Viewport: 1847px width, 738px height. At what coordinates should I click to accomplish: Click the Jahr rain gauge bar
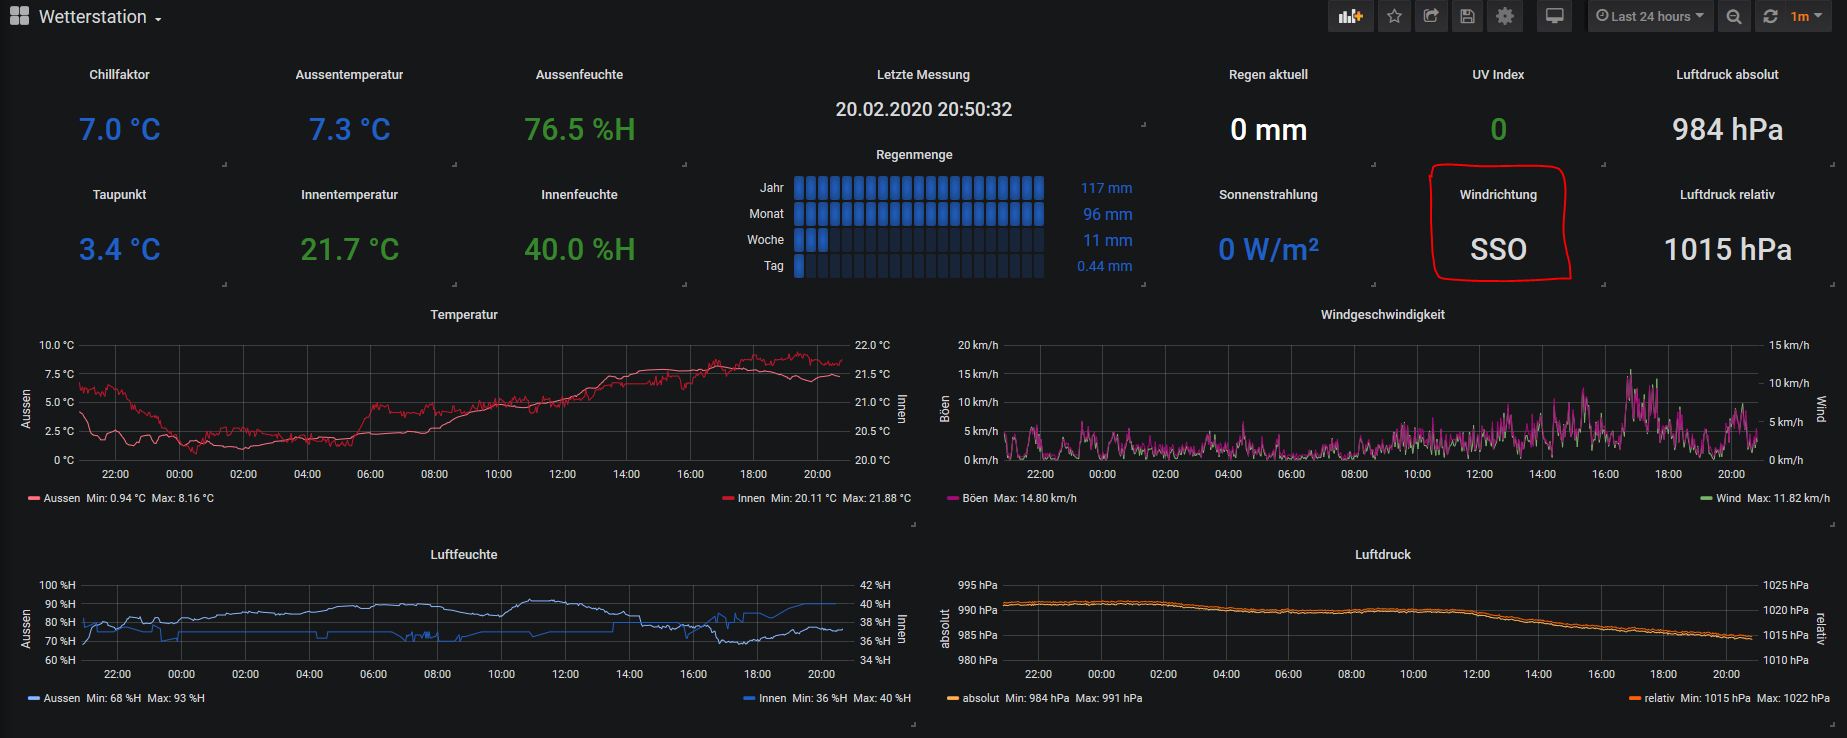(x=919, y=188)
